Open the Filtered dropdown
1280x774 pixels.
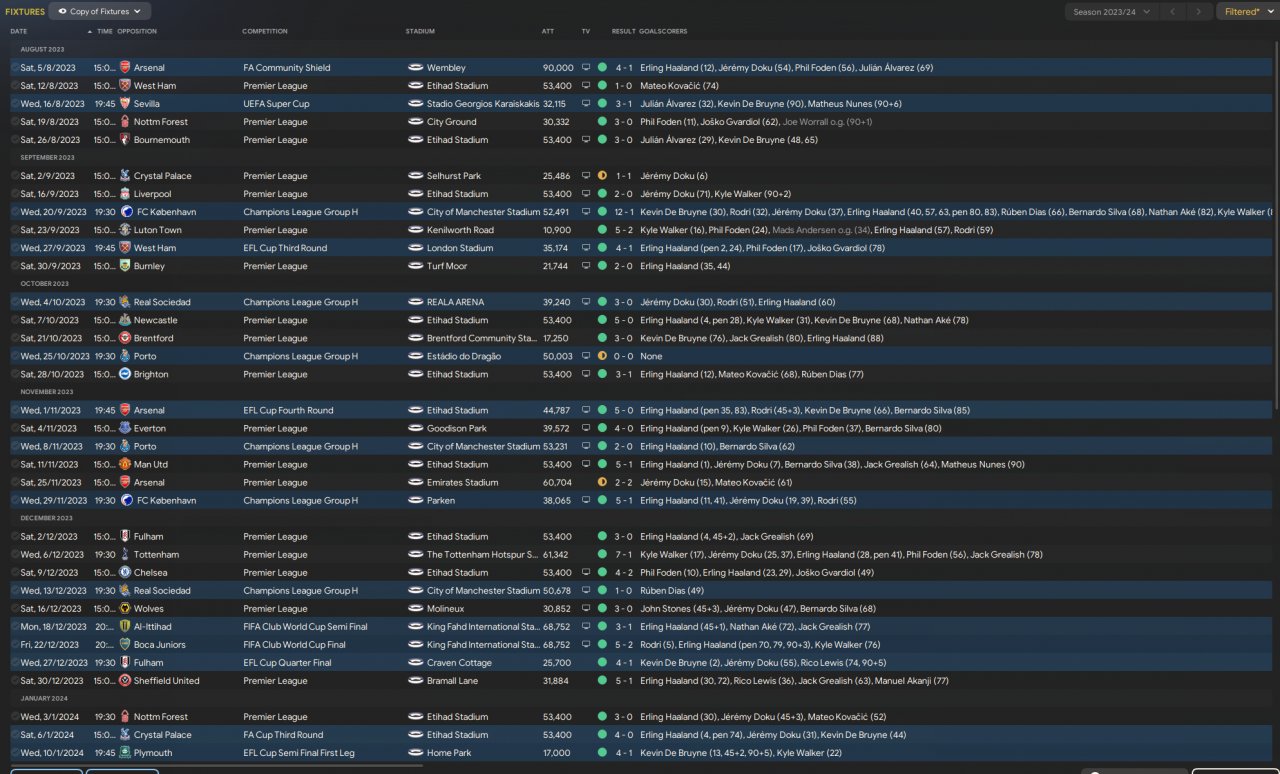pos(1247,12)
